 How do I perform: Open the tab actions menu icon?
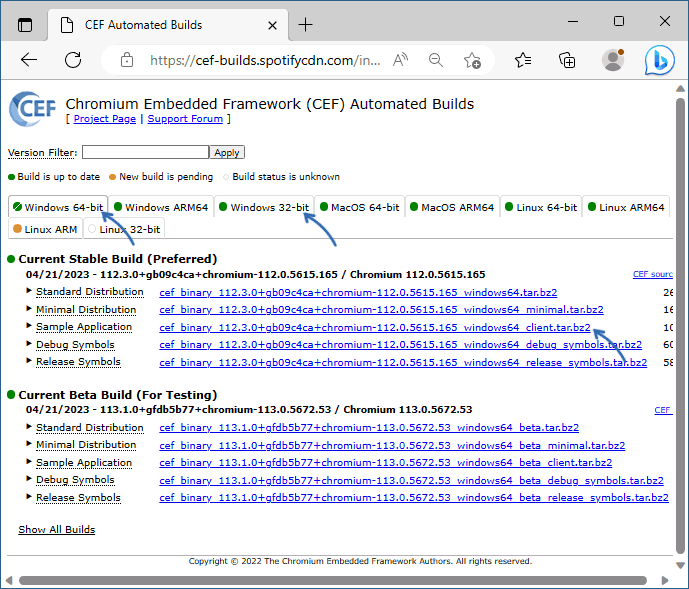coord(25,25)
